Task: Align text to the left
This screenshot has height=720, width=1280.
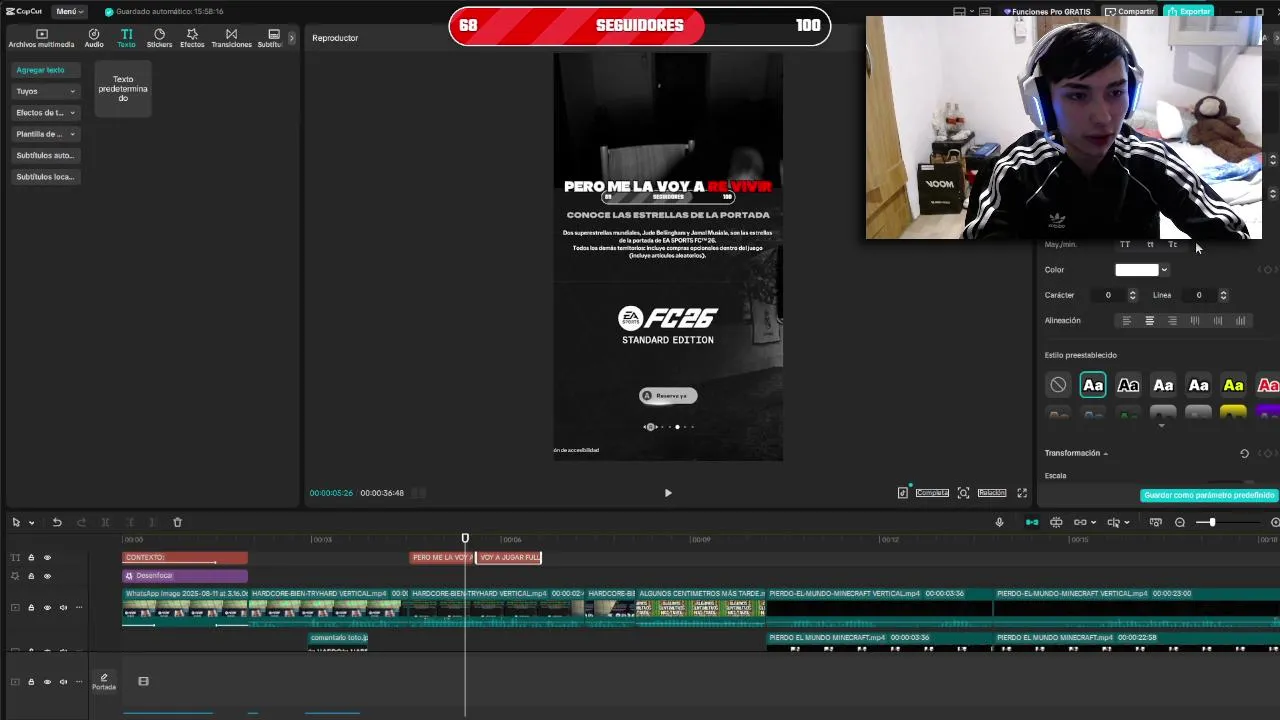Action: (1127, 321)
